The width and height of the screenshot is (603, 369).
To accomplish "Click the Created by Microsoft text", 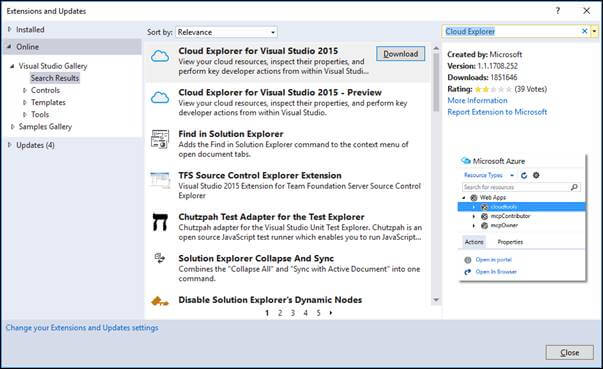I will pos(485,55).
